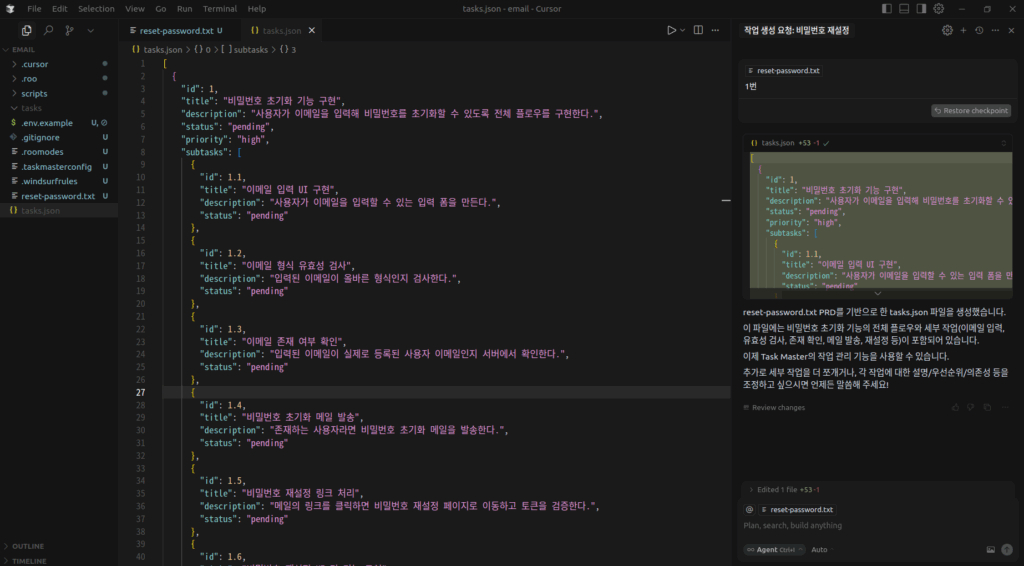Screen dimensions: 1024x566
Task: Open the Source Control view icon
Action: (69, 31)
